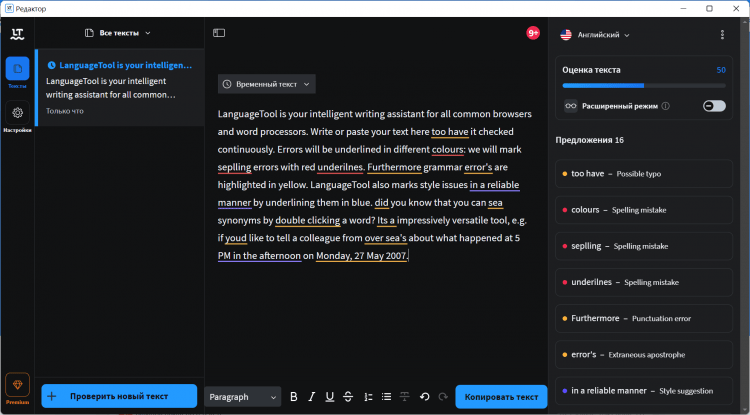The width and height of the screenshot is (750, 415).
Task: Toggle the text list sidebar panel icon
Action: click(219, 33)
